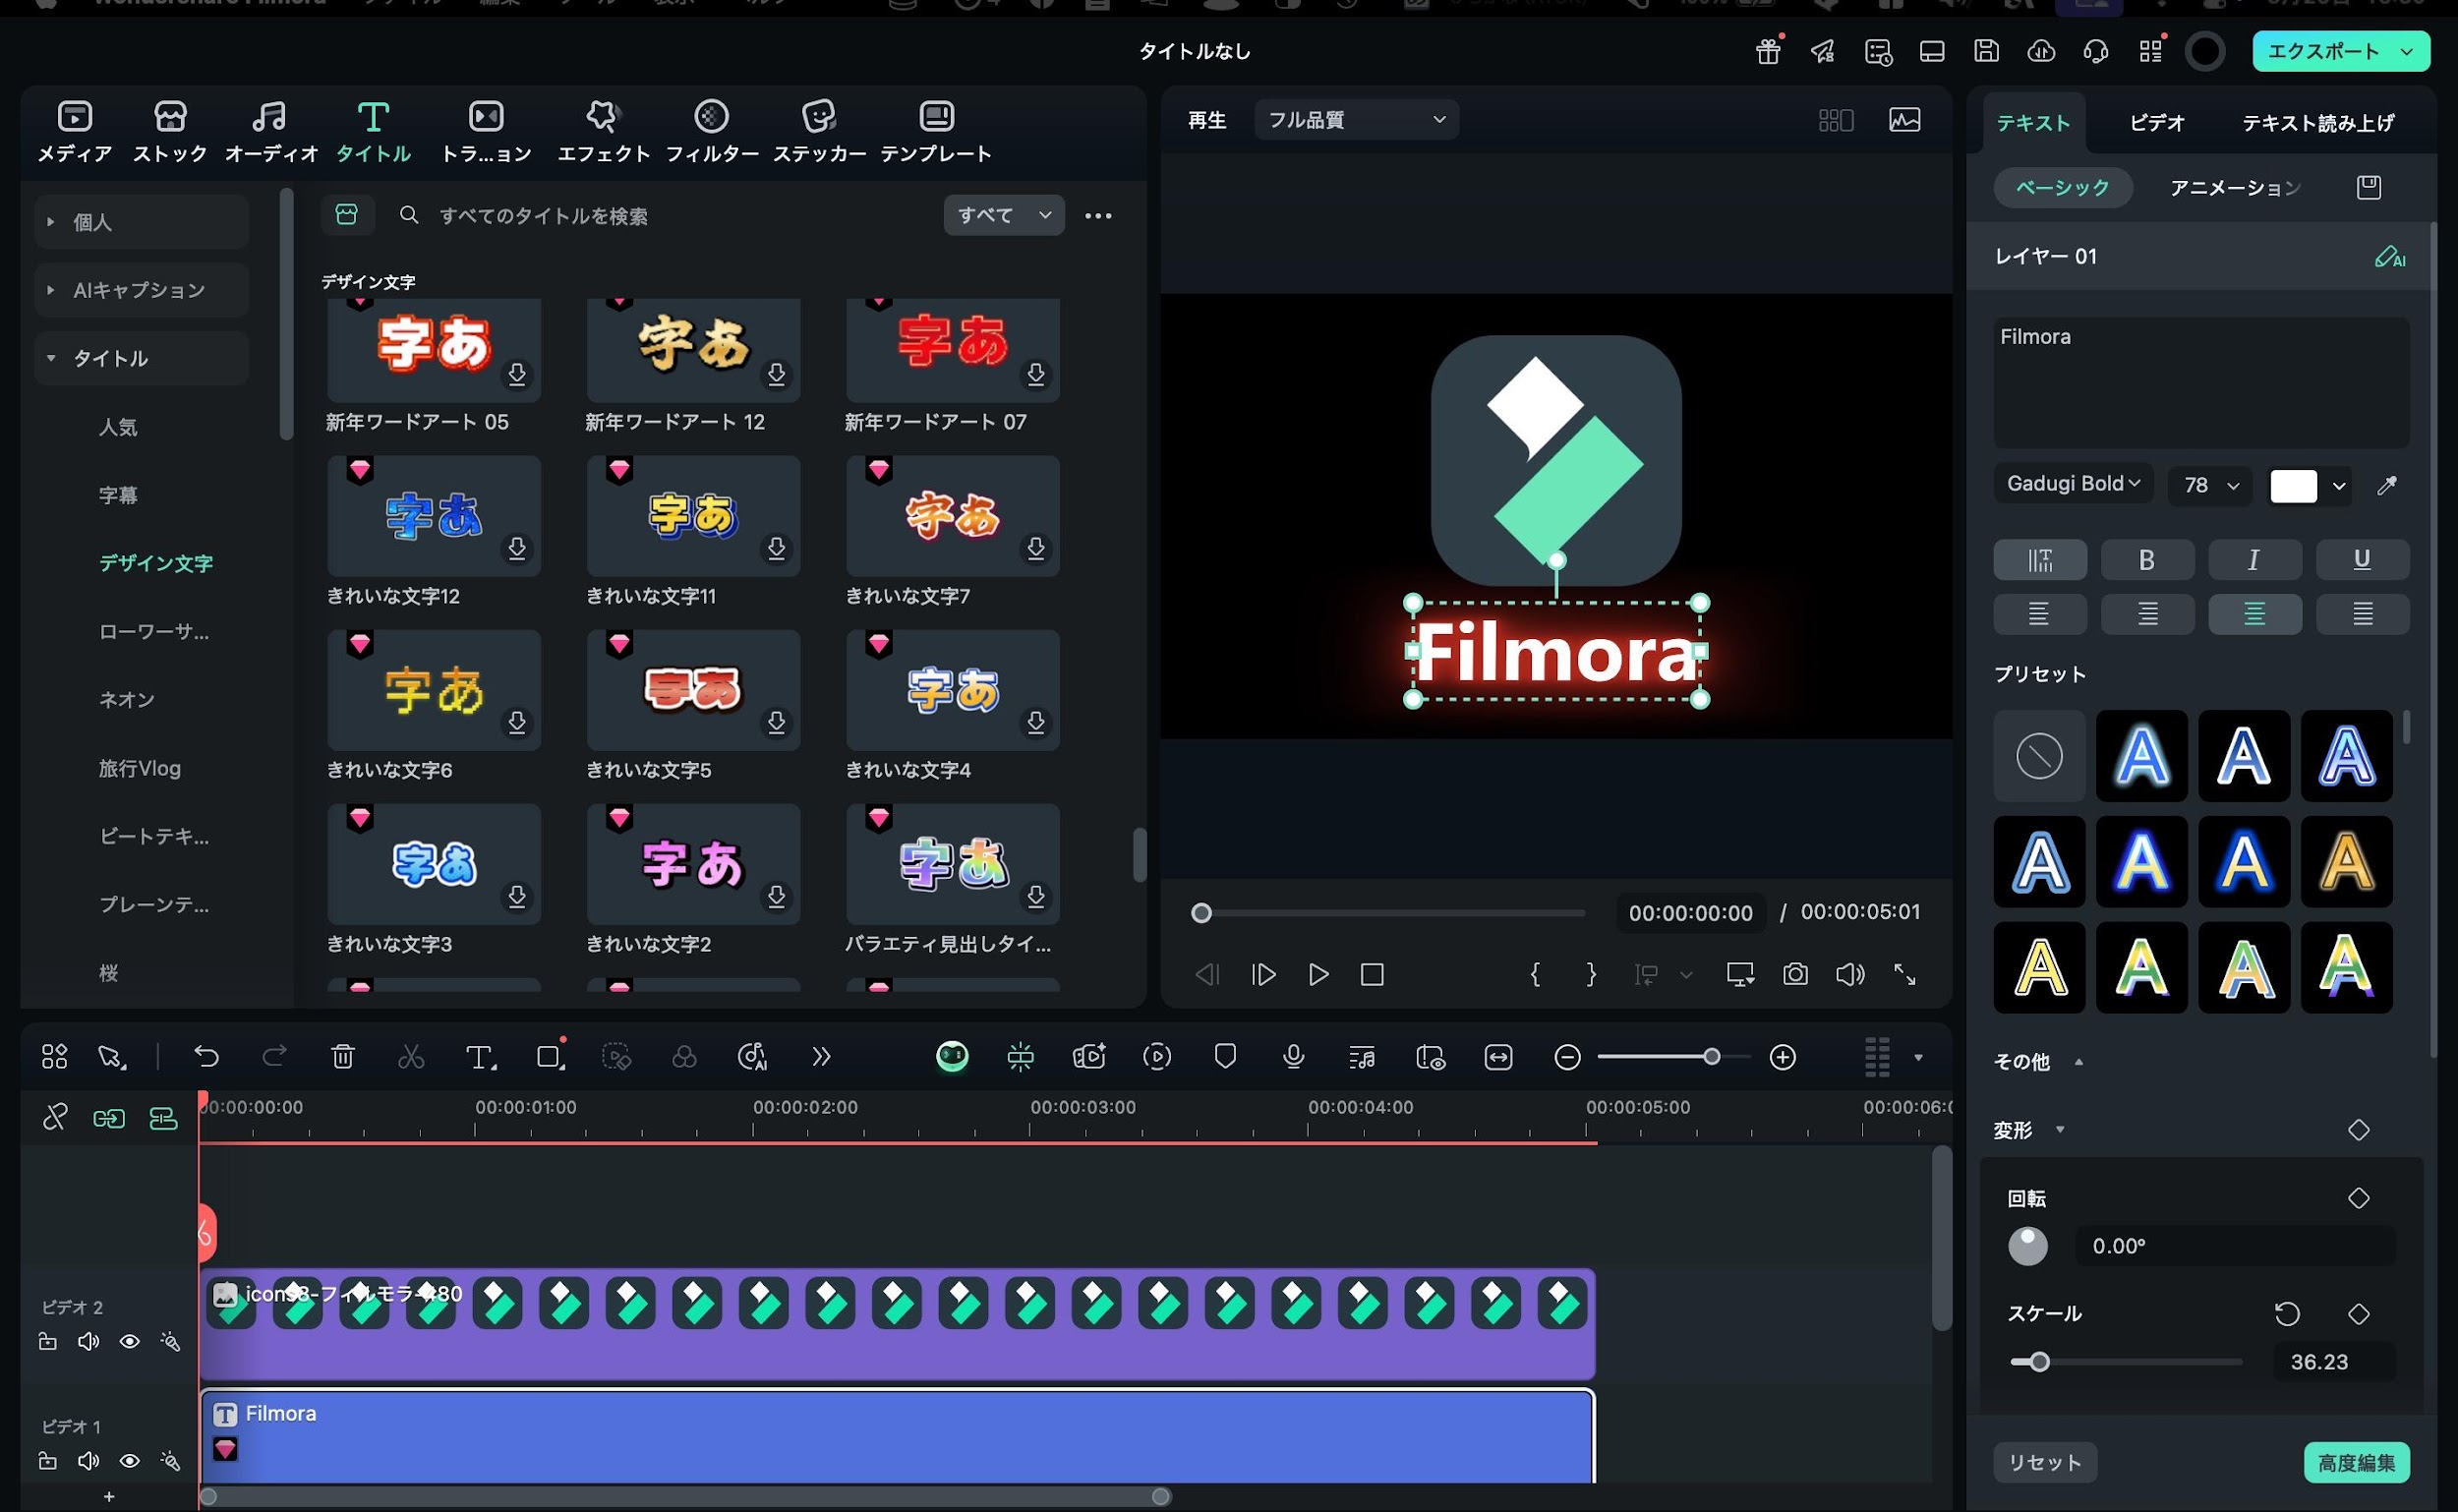Open the font size 78 dropdown
Image resolution: width=2458 pixels, height=1512 pixels.
coord(2210,485)
